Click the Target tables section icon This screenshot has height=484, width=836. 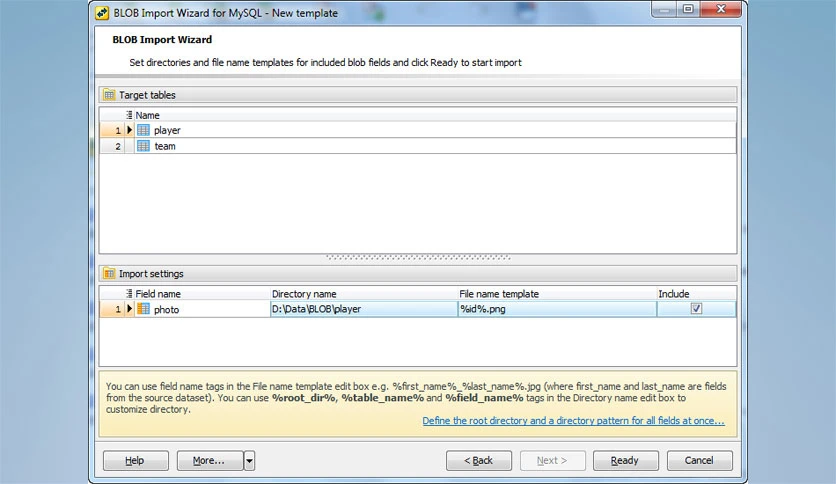pyautogui.click(x=109, y=95)
